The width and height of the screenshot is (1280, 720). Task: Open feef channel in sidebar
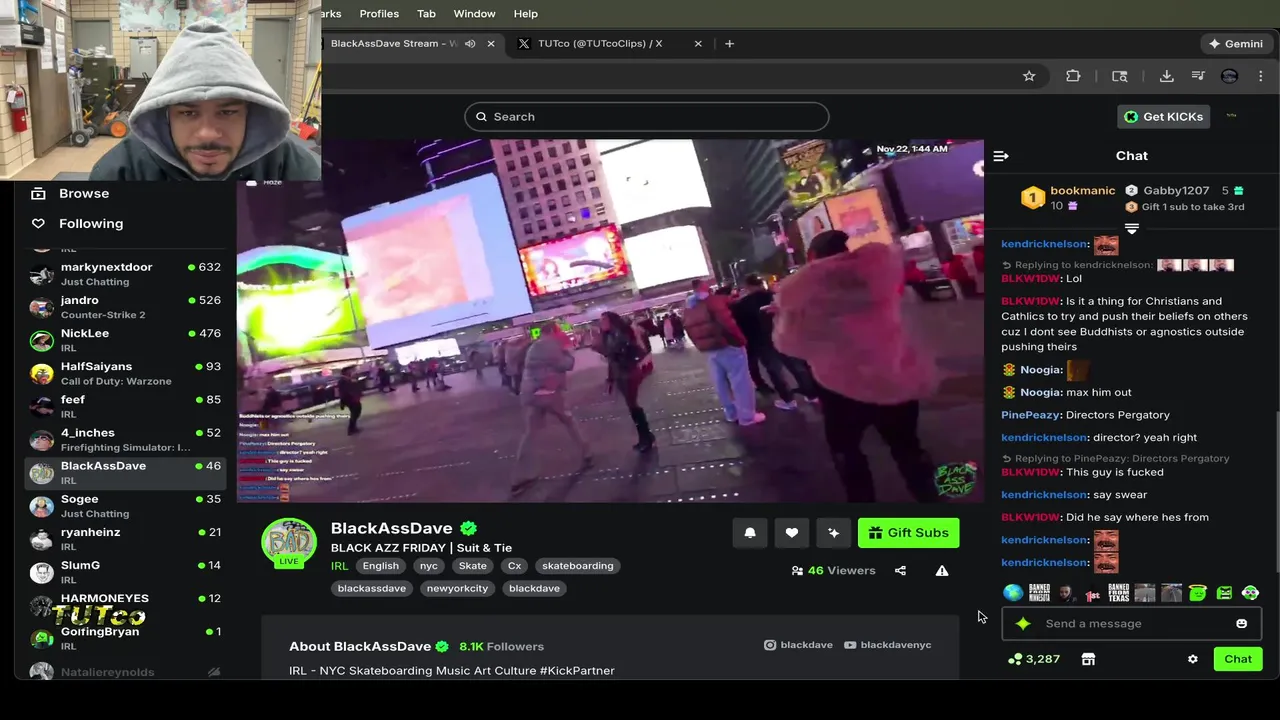click(127, 406)
